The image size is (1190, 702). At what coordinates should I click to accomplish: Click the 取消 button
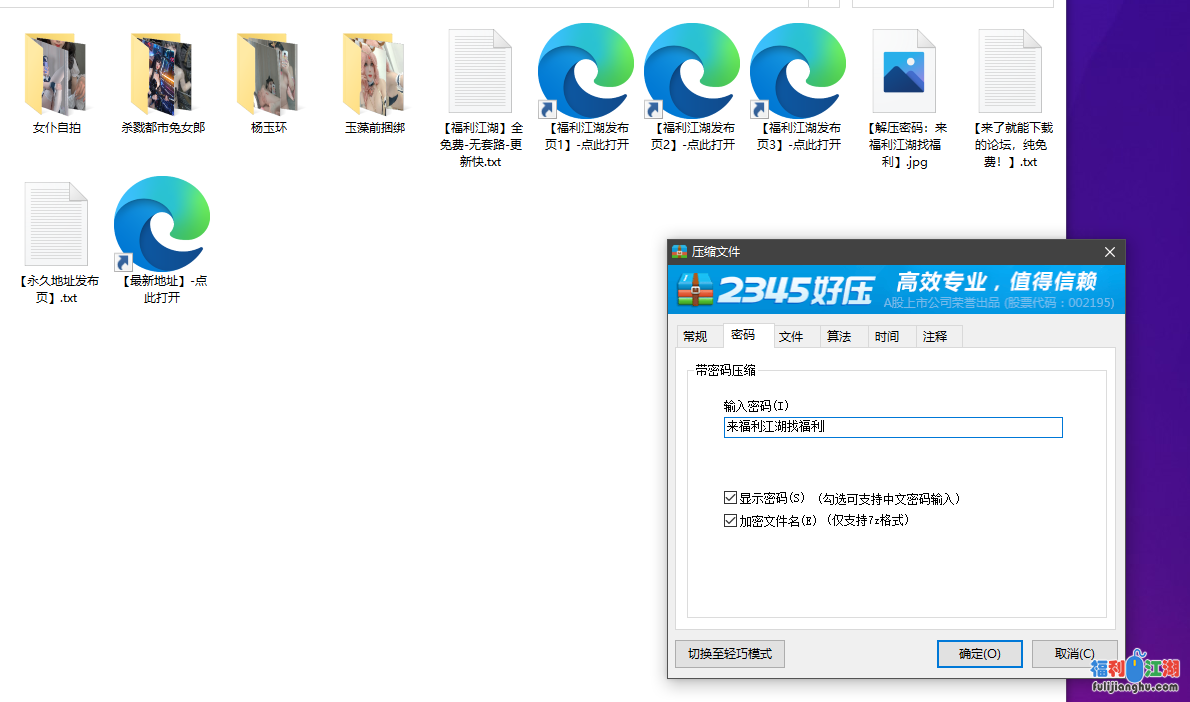[1074, 653]
